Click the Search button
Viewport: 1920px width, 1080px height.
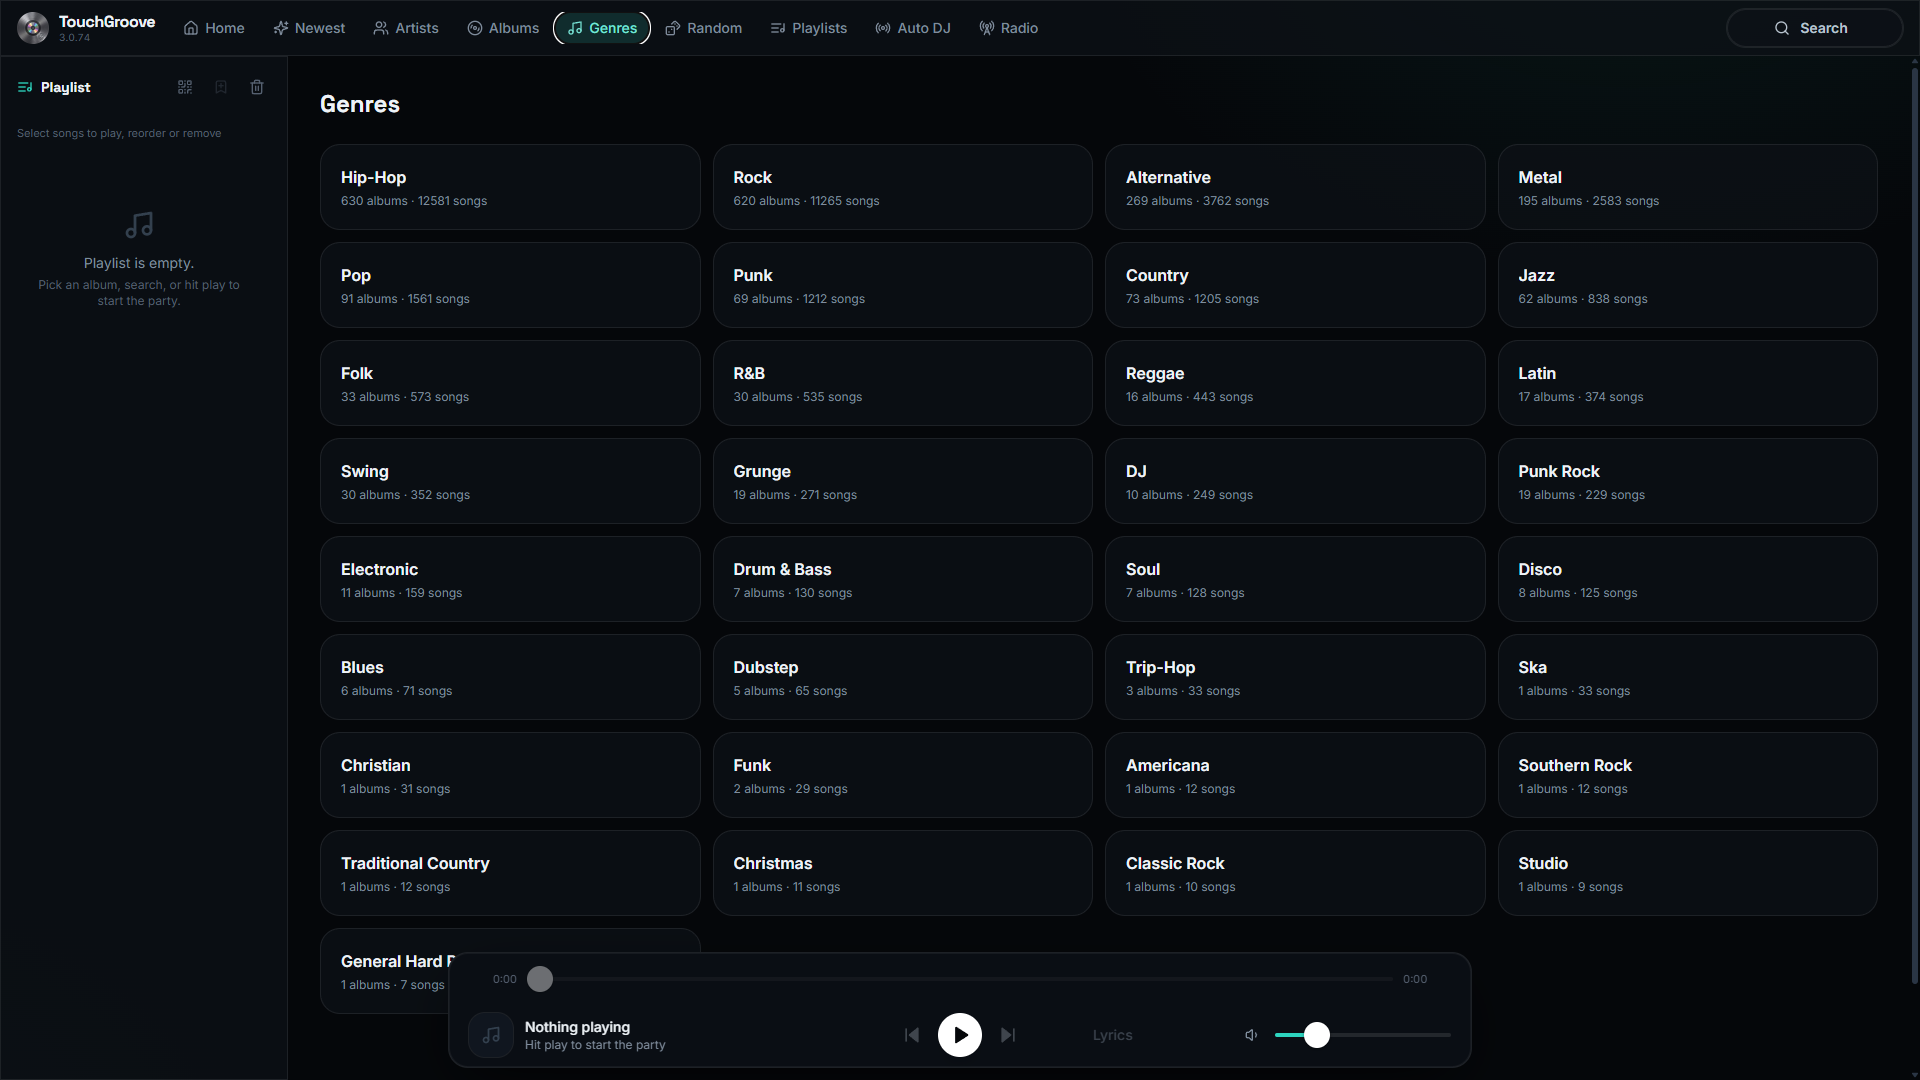pos(1814,28)
